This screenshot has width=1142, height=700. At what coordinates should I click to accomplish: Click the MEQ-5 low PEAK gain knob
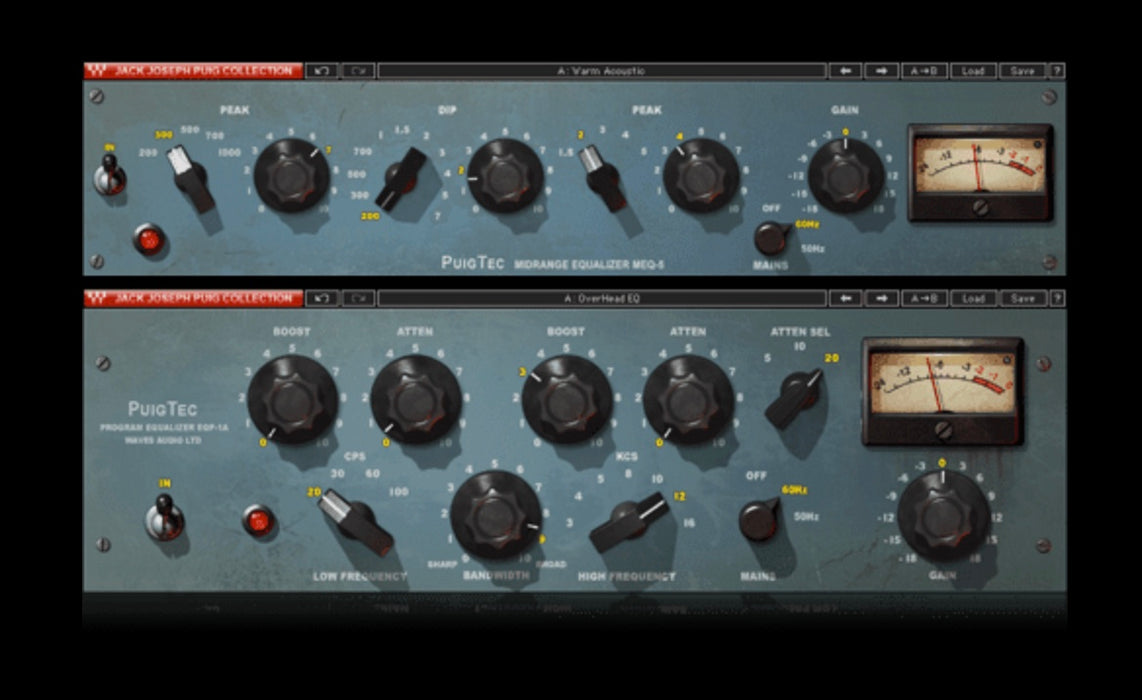point(291,176)
